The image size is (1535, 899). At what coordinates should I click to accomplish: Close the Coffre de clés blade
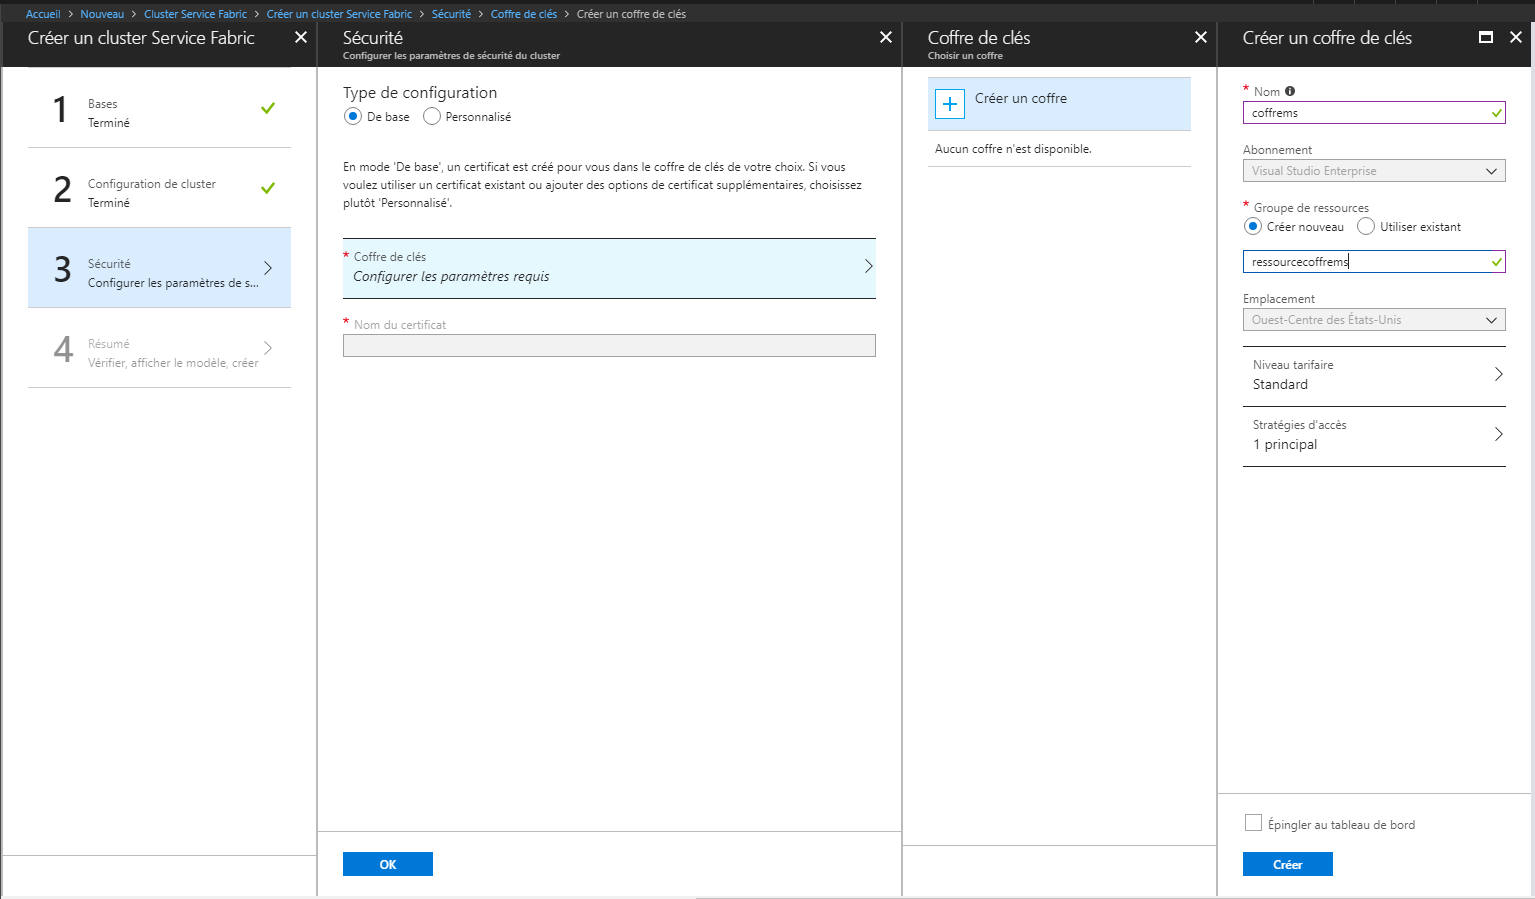pyautogui.click(x=1201, y=37)
